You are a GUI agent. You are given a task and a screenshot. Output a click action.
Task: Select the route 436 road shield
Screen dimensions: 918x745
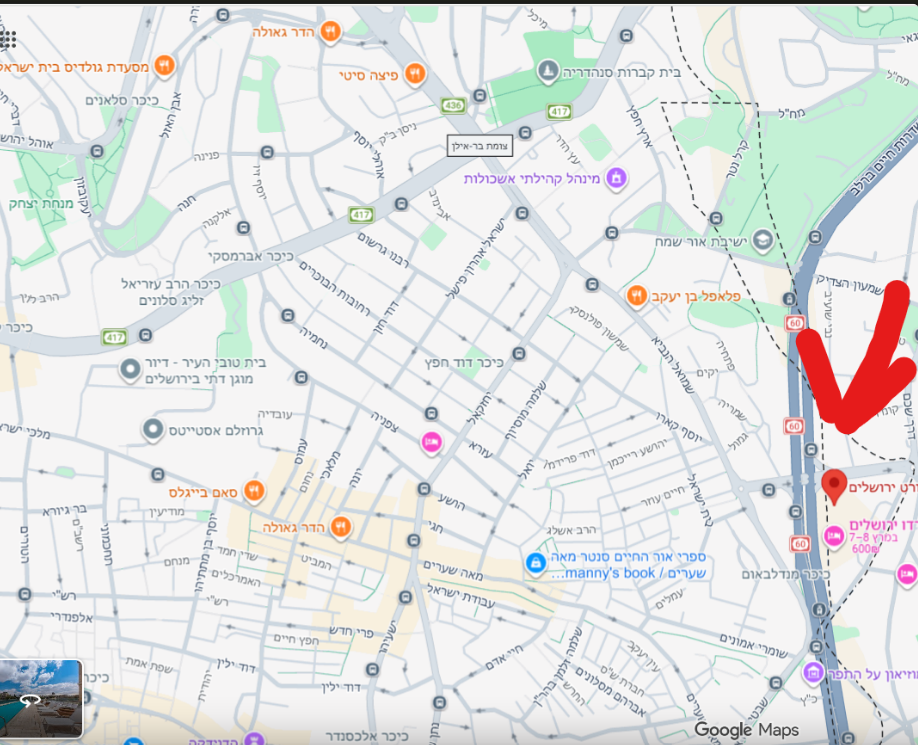(453, 105)
